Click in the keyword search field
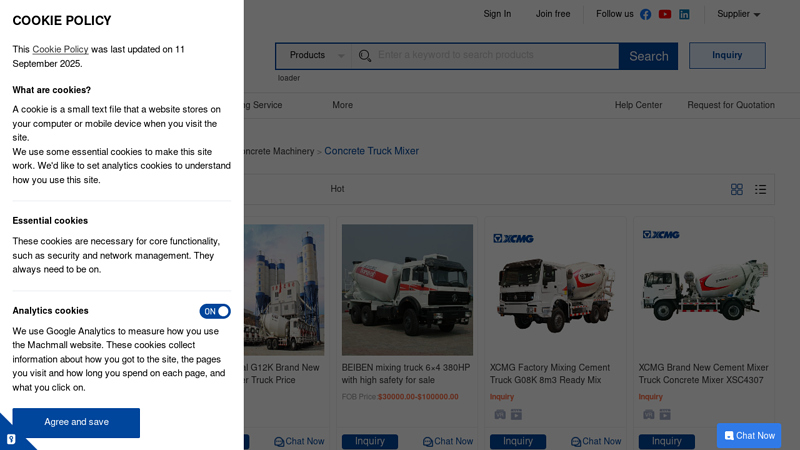This screenshot has height=450, width=800. pos(495,55)
